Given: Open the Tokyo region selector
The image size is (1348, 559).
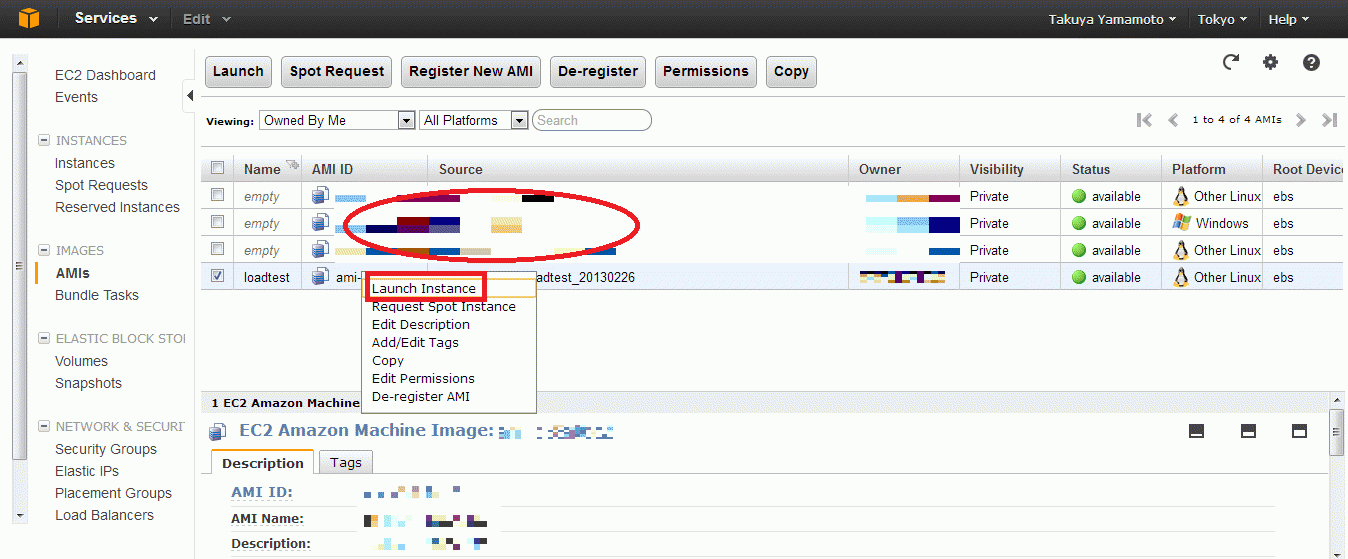Looking at the screenshot, I should tap(1222, 19).
